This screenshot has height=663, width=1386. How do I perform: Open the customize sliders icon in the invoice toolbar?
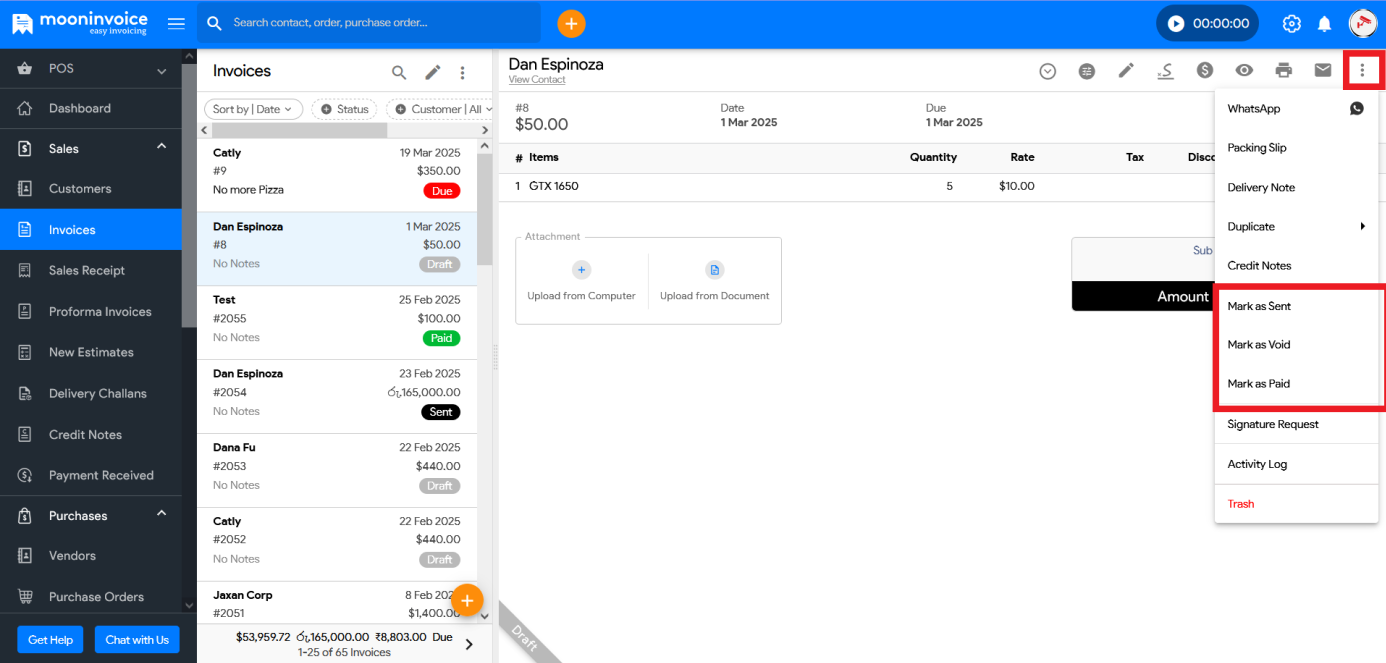tap(1087, 71)
